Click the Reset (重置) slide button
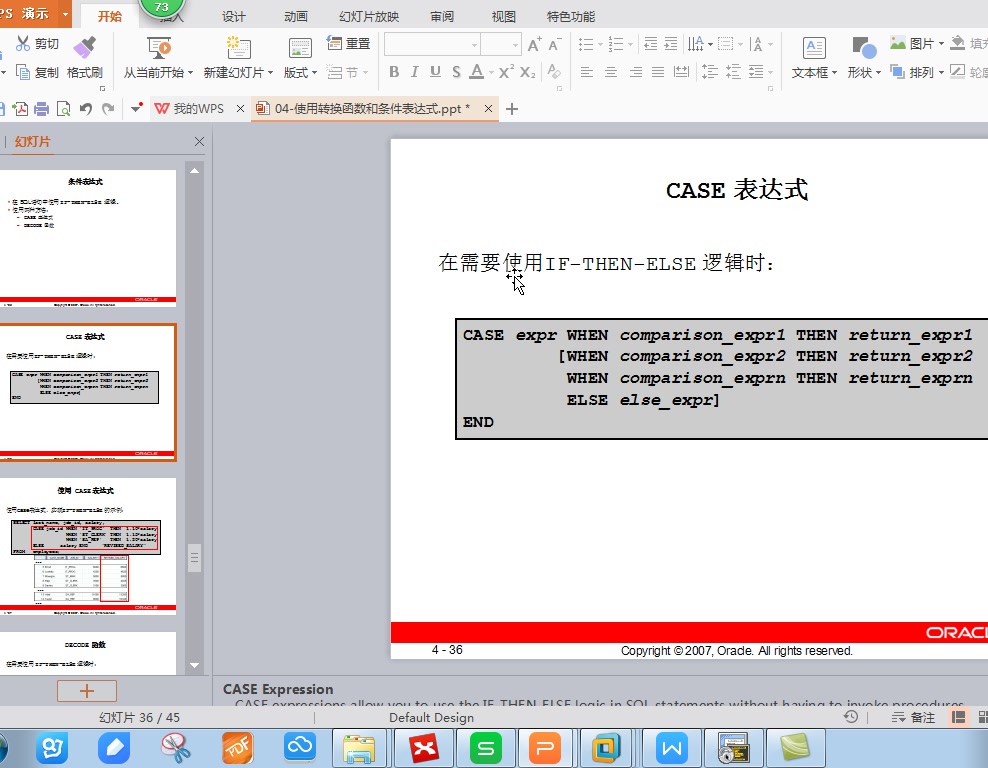The image size is (988, 768). click(350, 44)
